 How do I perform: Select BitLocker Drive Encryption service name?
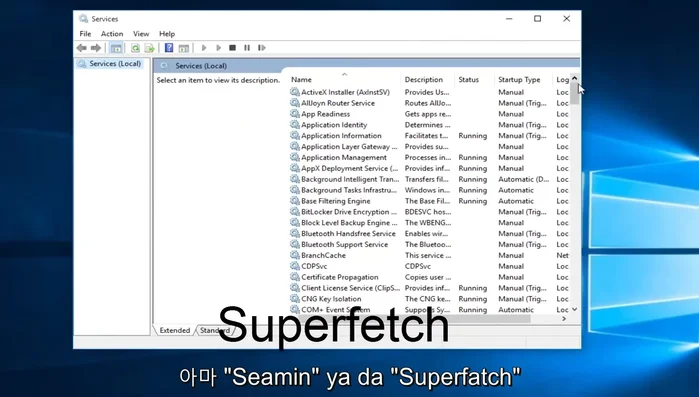pyautogui.click(x=349, y=212)
